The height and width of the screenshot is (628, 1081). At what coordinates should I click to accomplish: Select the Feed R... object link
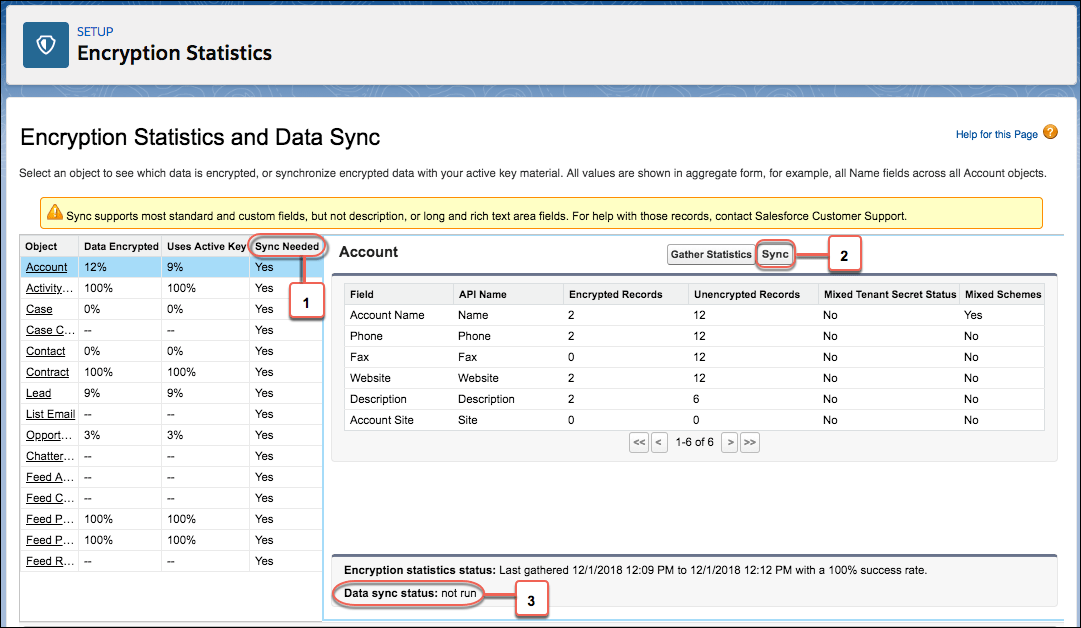50,561
